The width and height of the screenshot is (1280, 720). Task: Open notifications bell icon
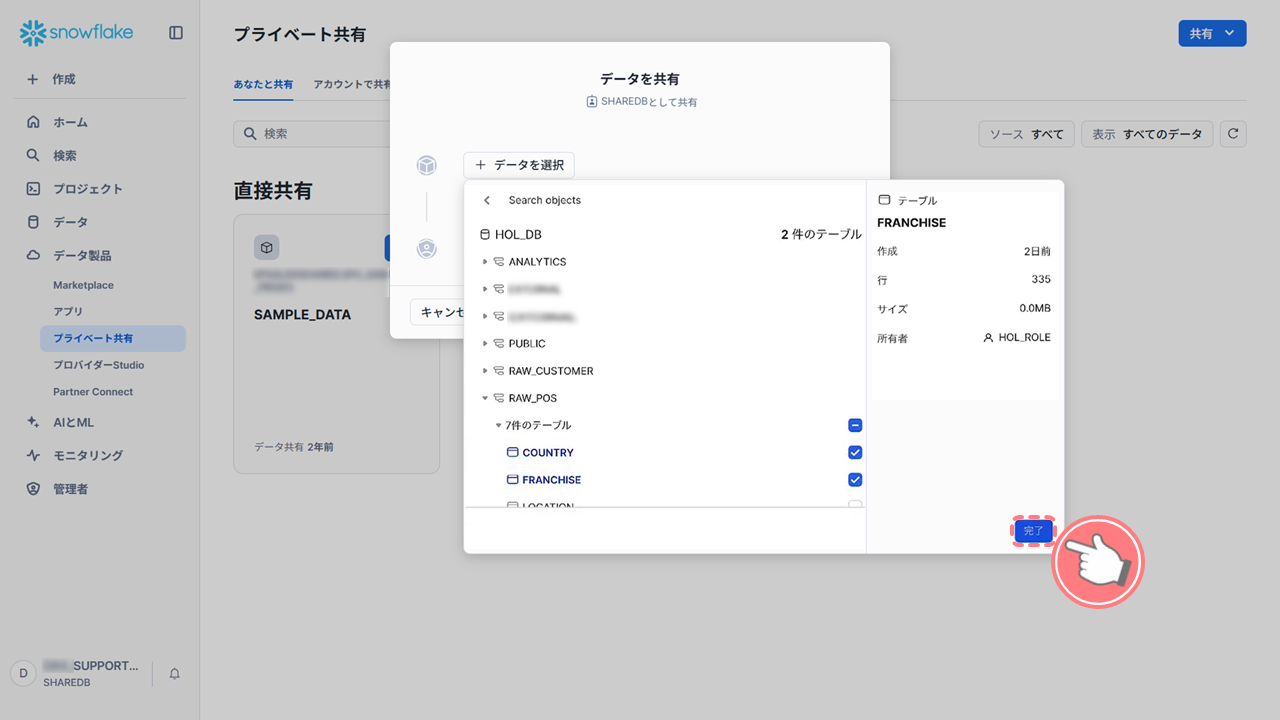175,674
